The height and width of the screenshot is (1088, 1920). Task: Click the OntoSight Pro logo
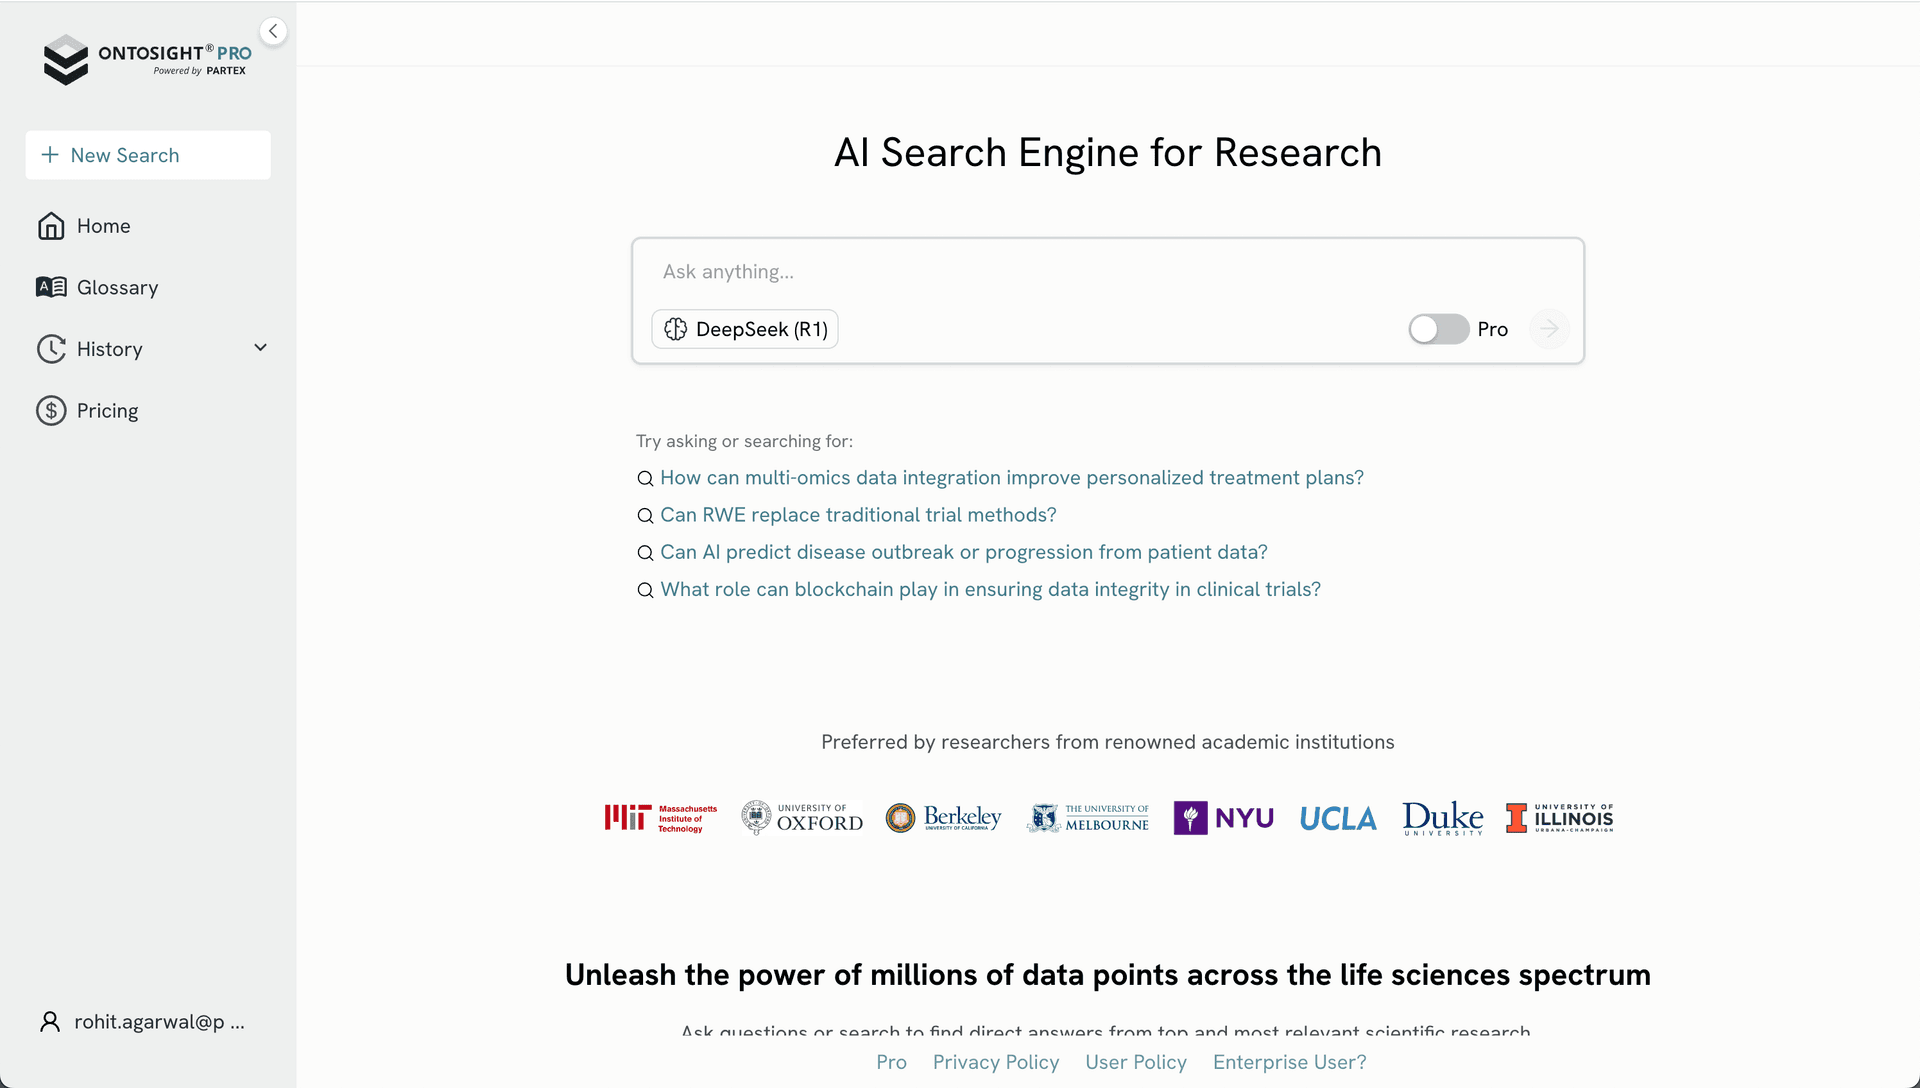click(x=146, y=59)
